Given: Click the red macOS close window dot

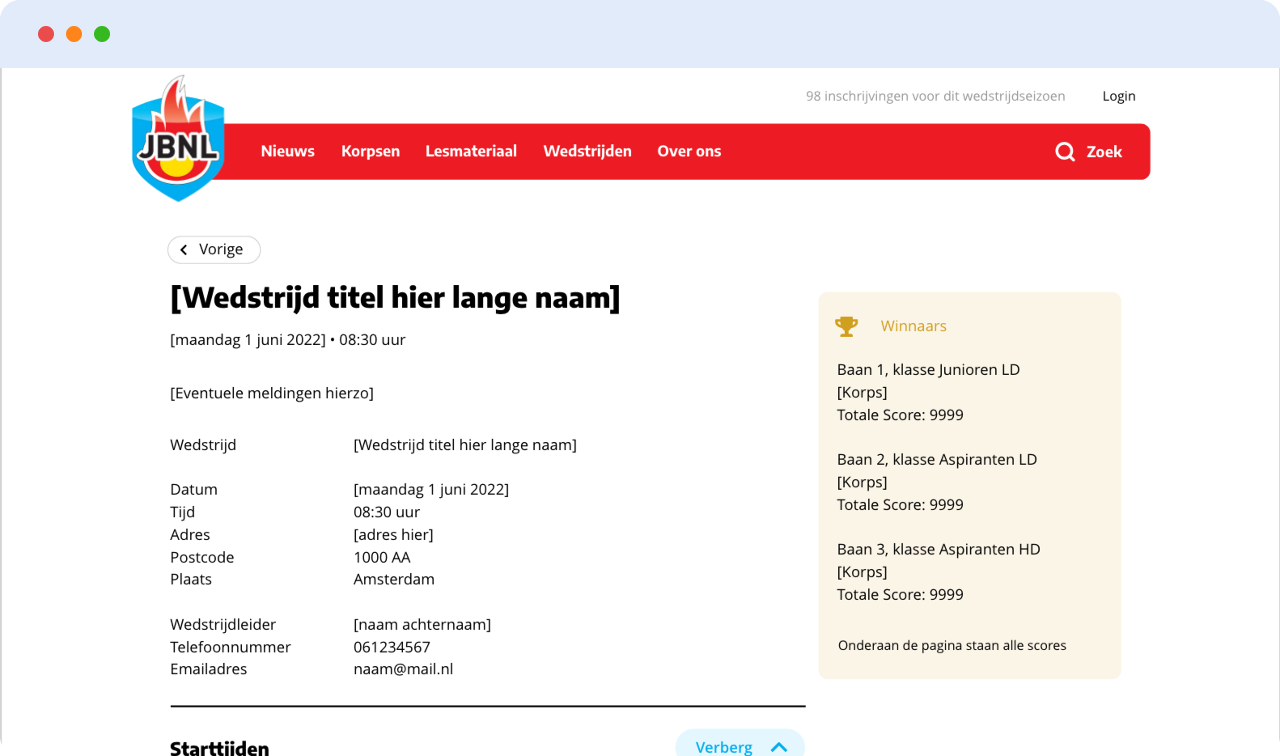Looking at the screenshot, I should pyautogui.click(x=46, y=34).
